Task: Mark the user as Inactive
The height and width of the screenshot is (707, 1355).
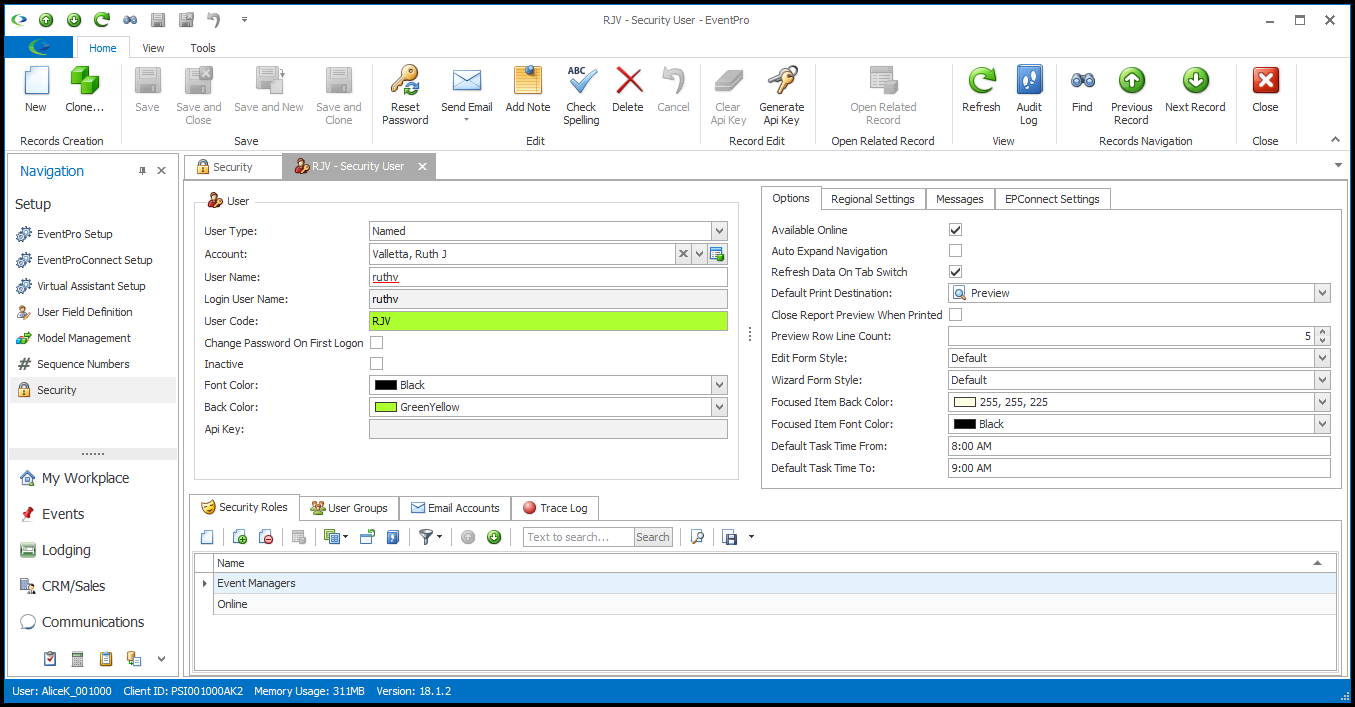Action: point(376,364)
